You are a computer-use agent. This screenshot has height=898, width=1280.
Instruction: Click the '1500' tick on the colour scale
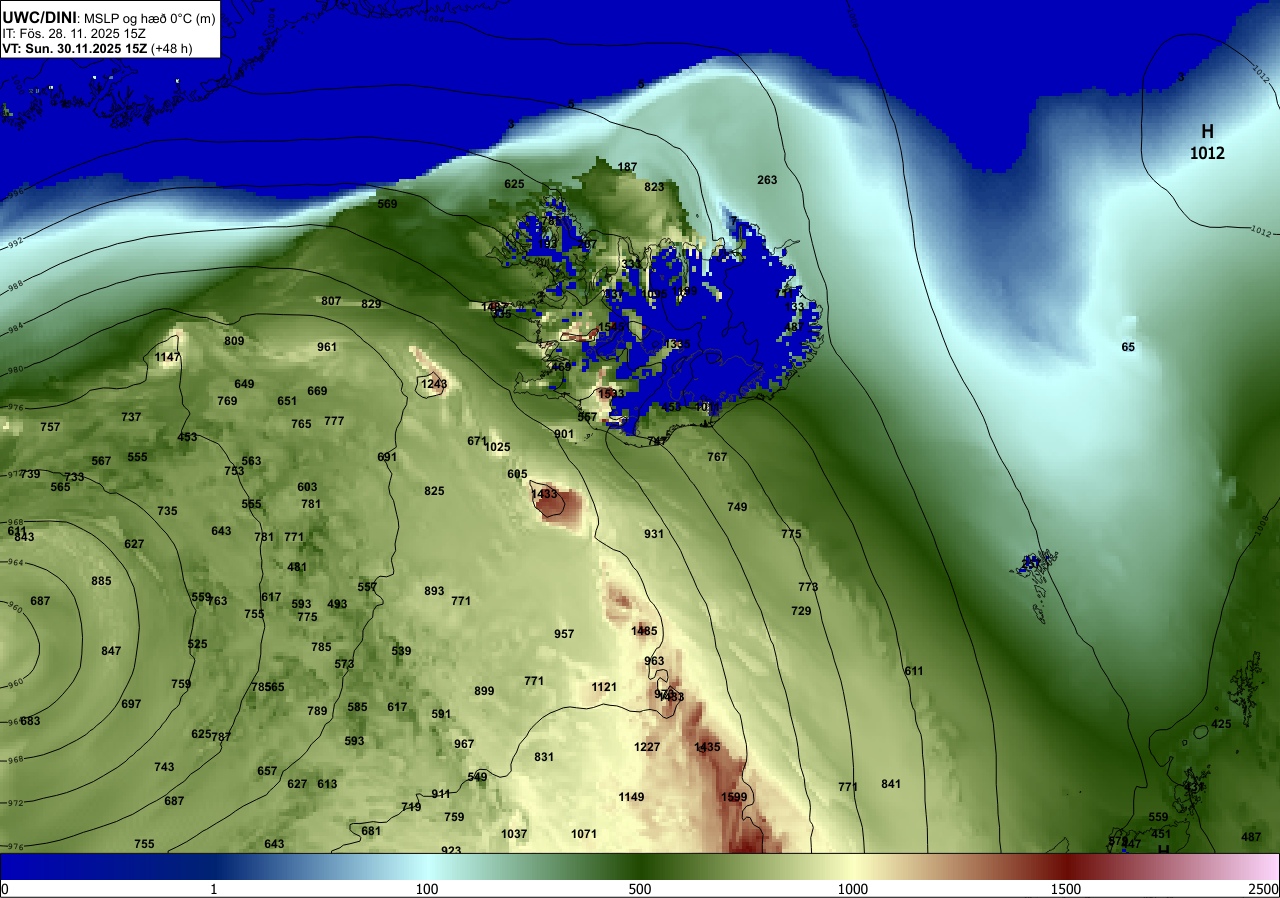pyautogui.click(x=1065, y=890)
